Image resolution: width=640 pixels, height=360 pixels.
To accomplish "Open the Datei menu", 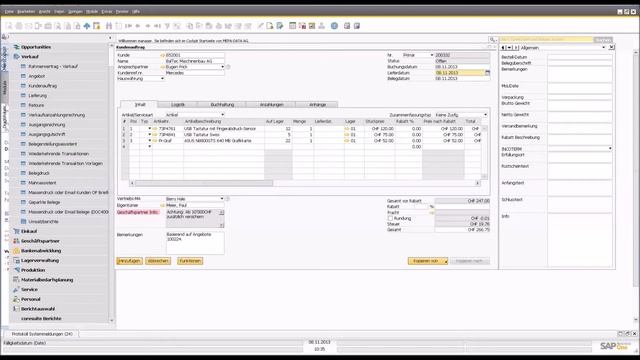I will pyautogui.click(x=9, y=11).
